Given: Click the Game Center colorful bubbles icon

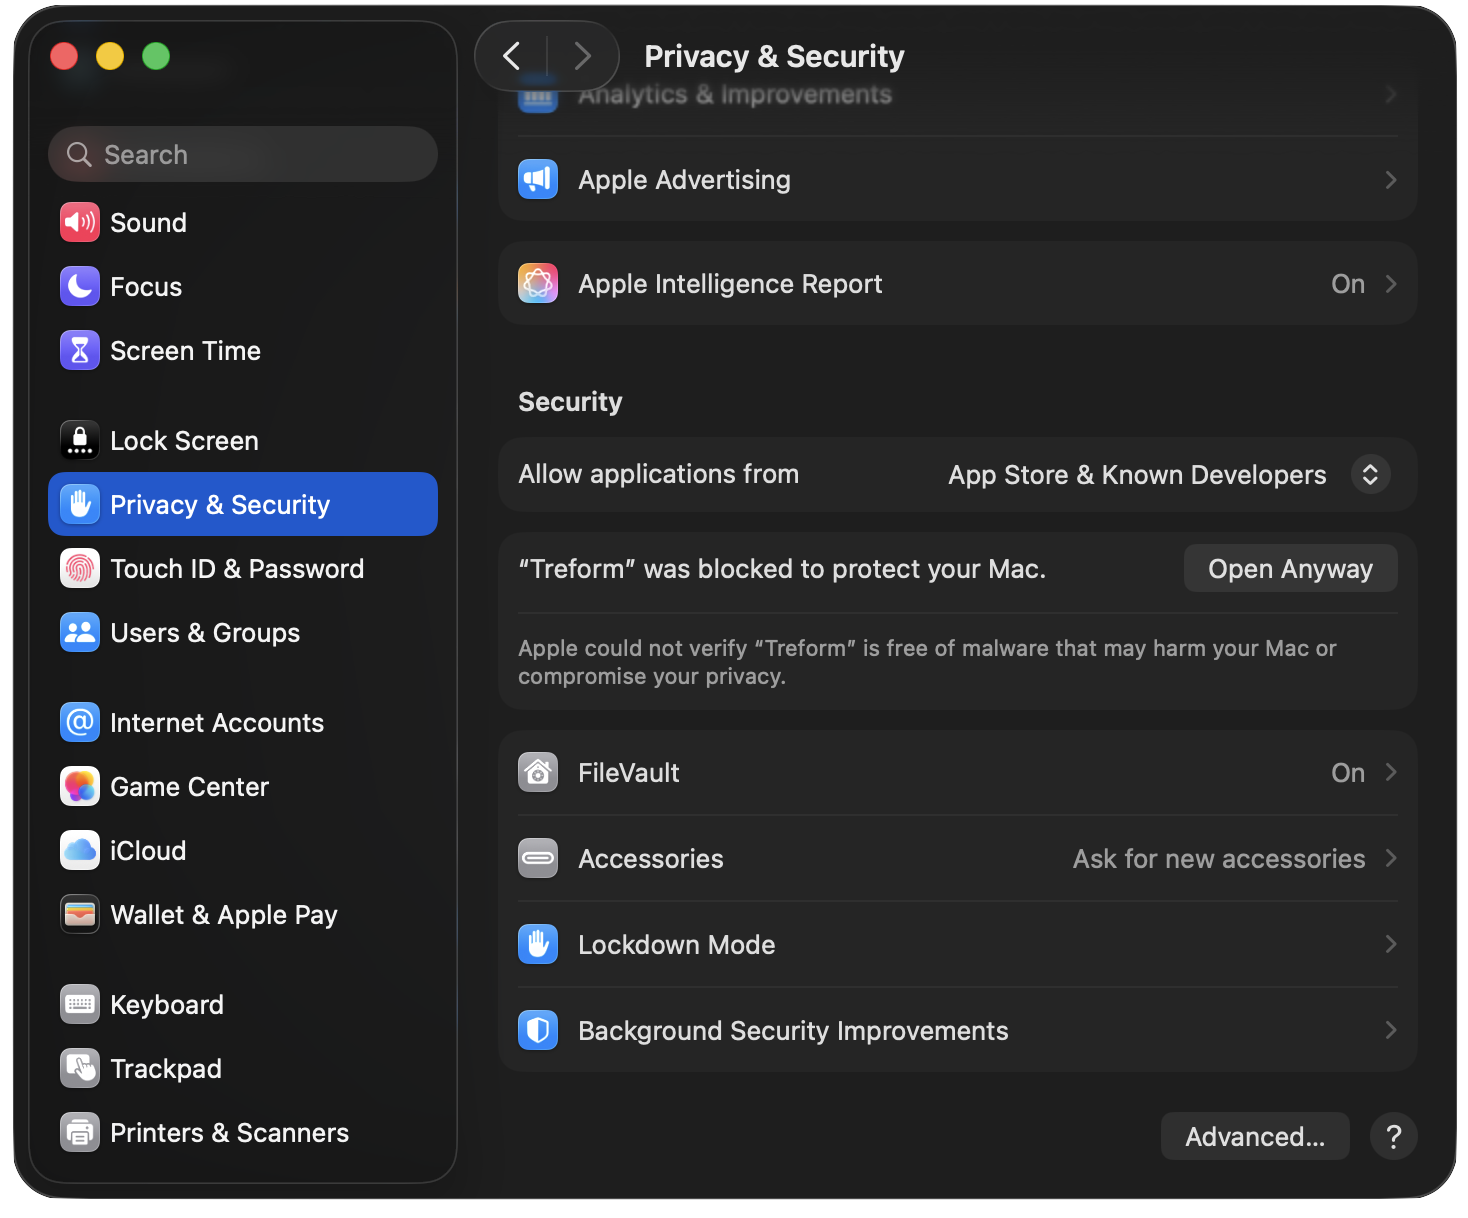Looking at the screenshot, I should point(80,786).
